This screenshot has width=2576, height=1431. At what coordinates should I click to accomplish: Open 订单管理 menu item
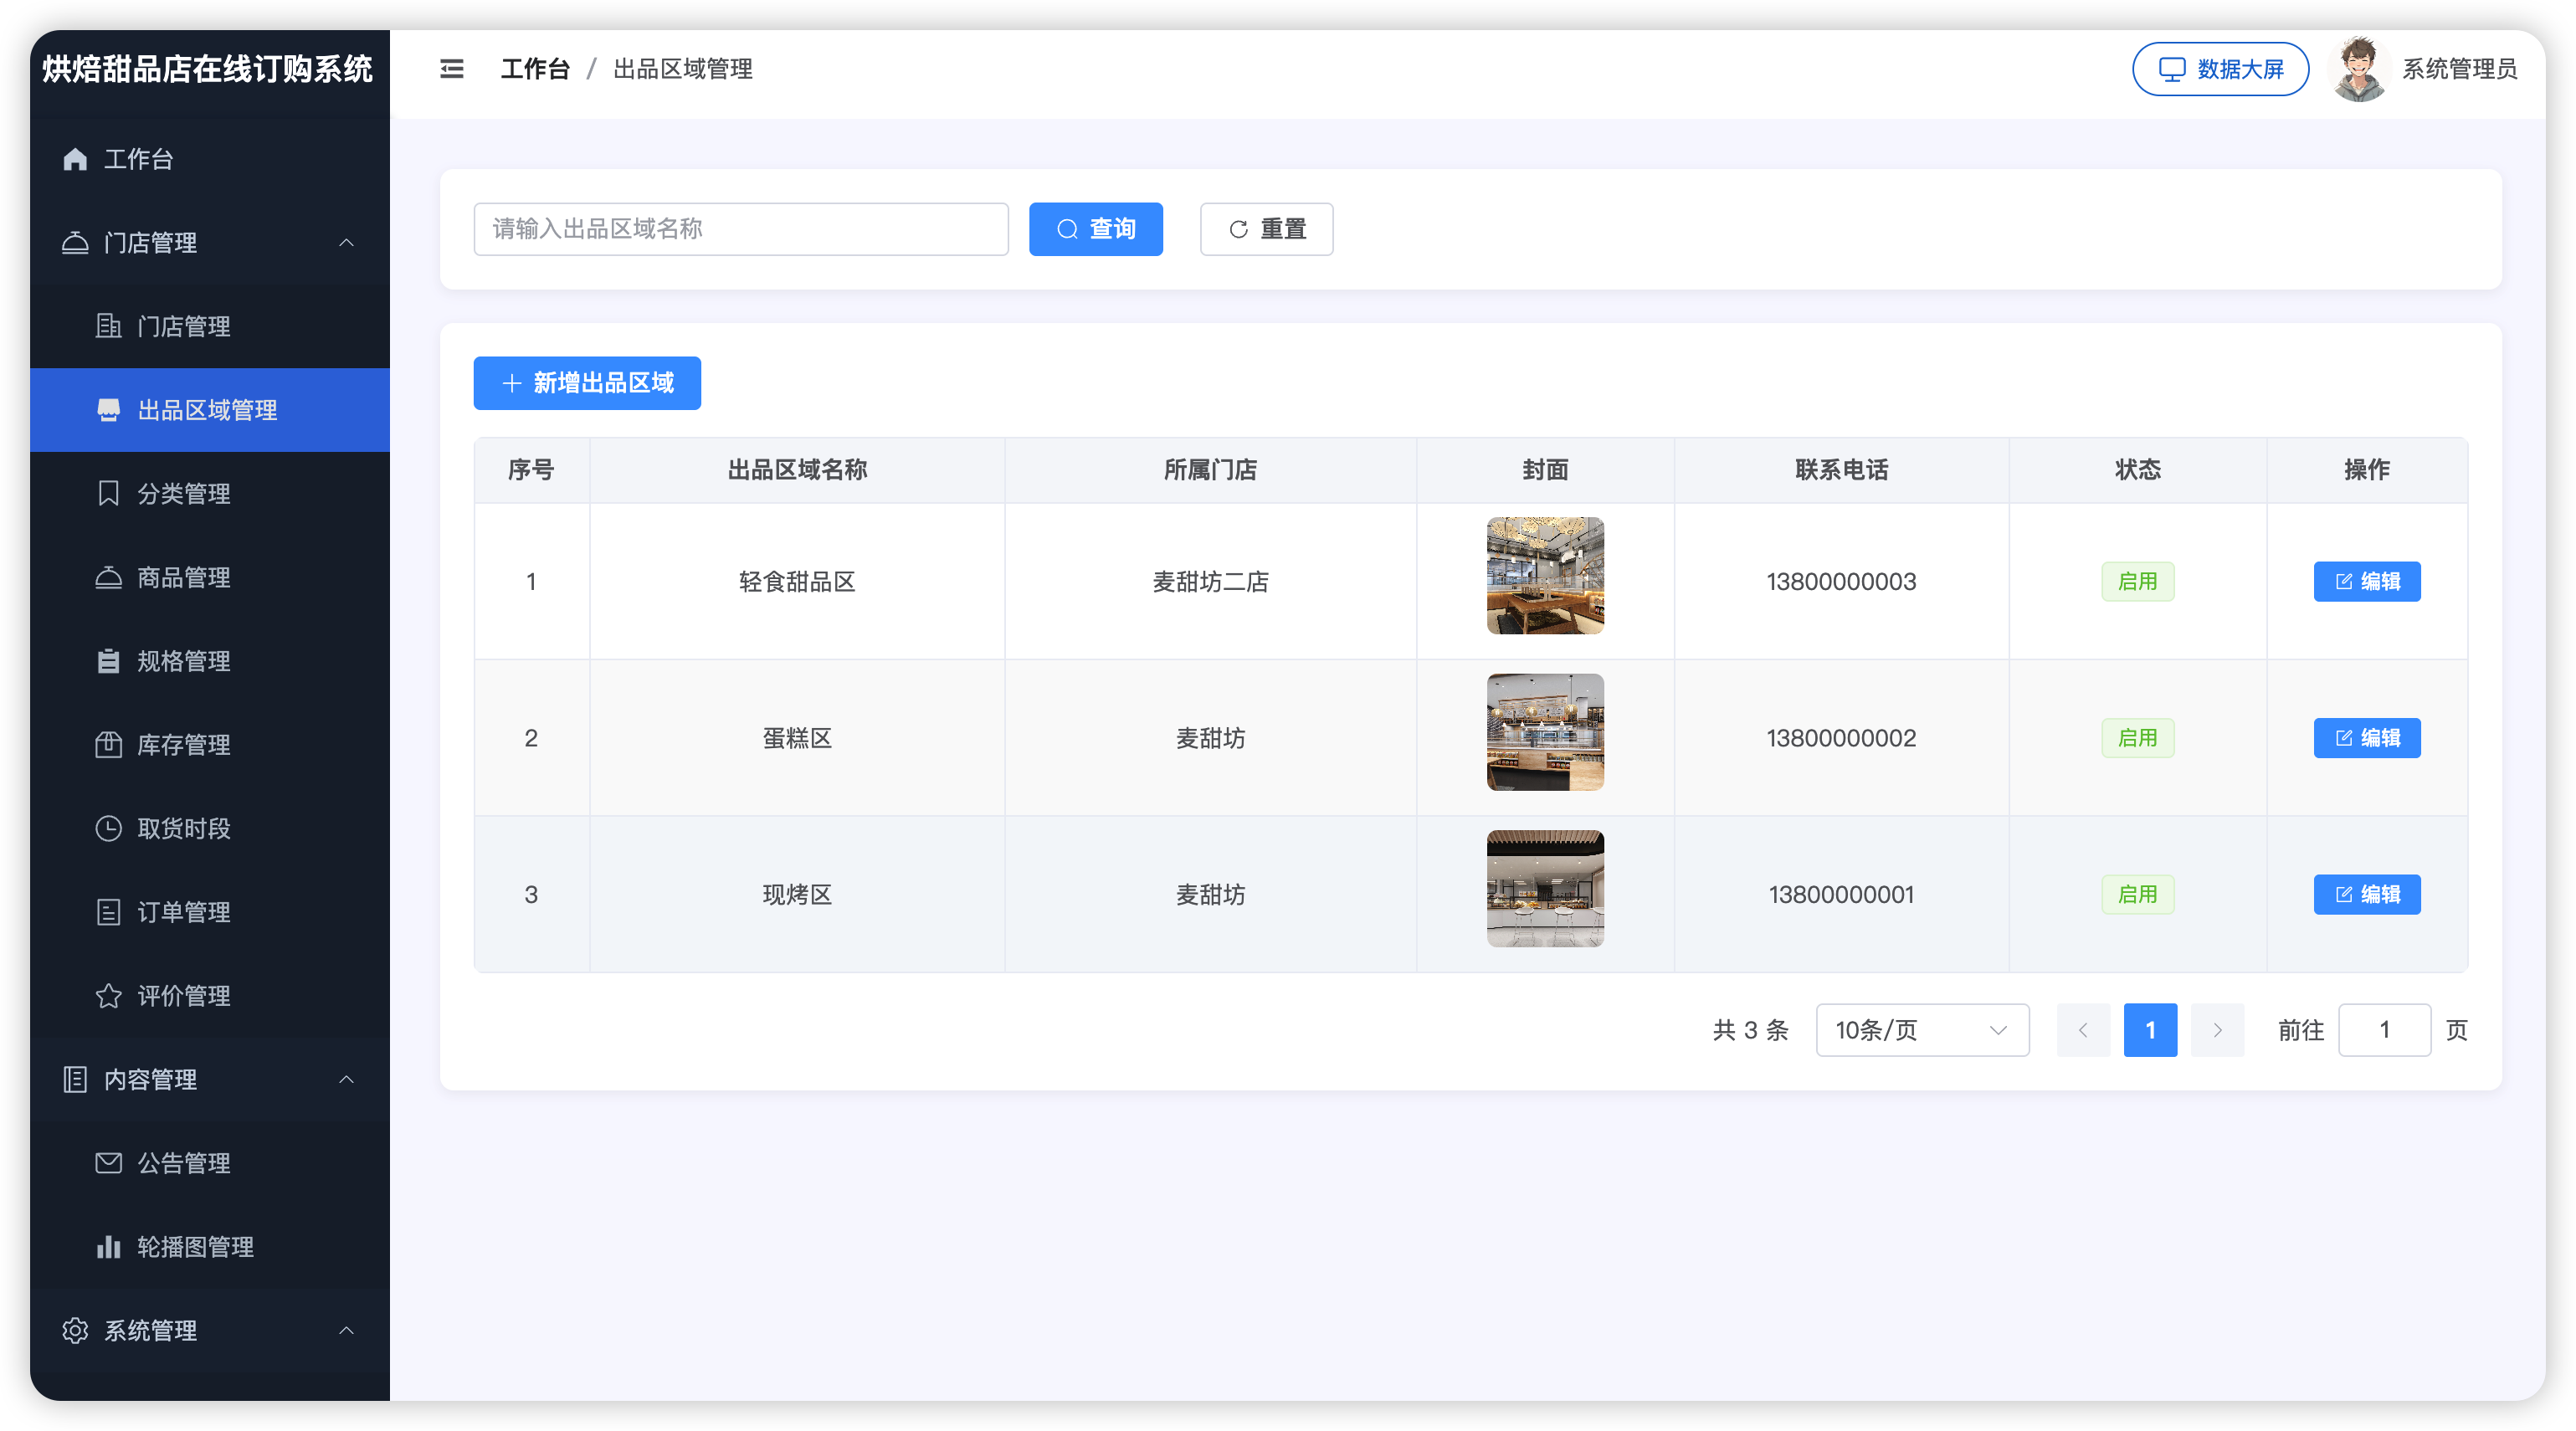click(x=210, y=912)
